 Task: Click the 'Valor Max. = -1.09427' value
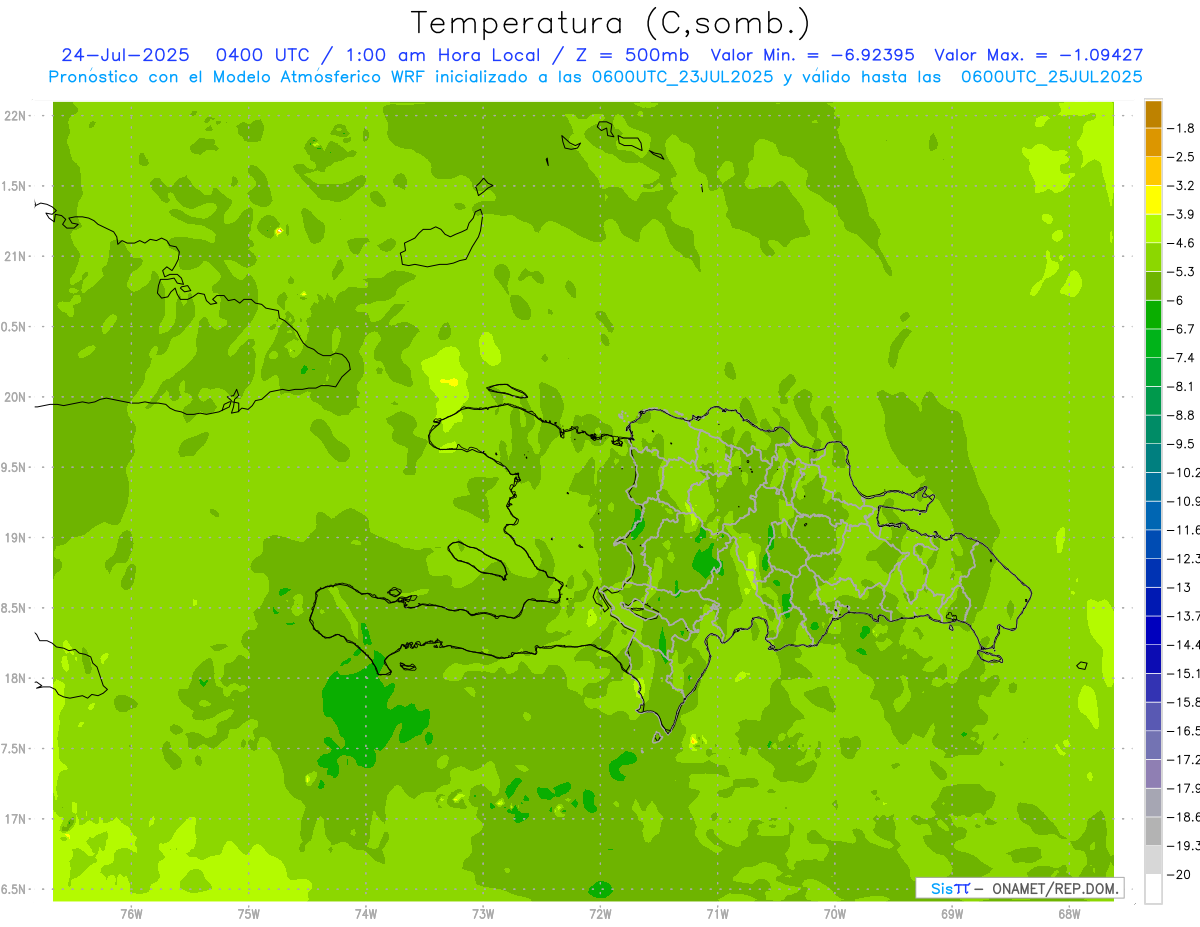click(1038, 55)
